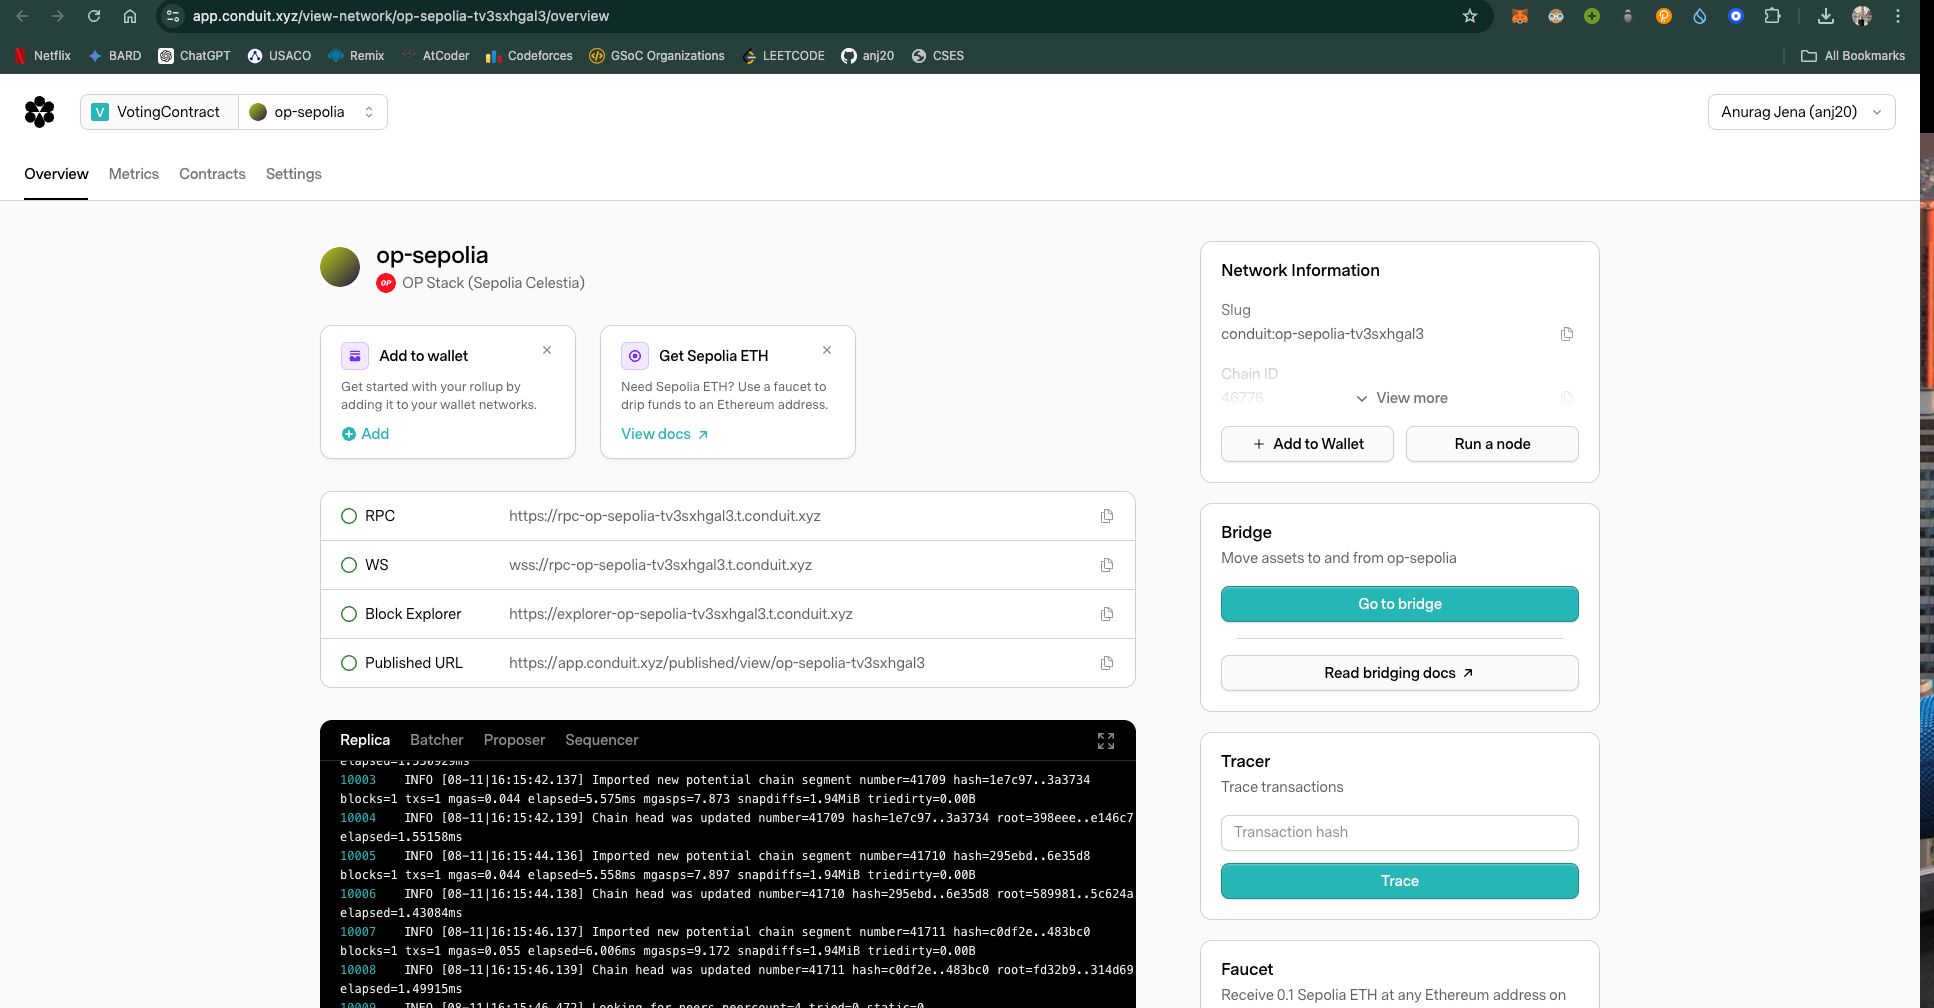Click Go to bridge button
The width and height of the screenshot is (1934, 1008).
point(1400,604)
